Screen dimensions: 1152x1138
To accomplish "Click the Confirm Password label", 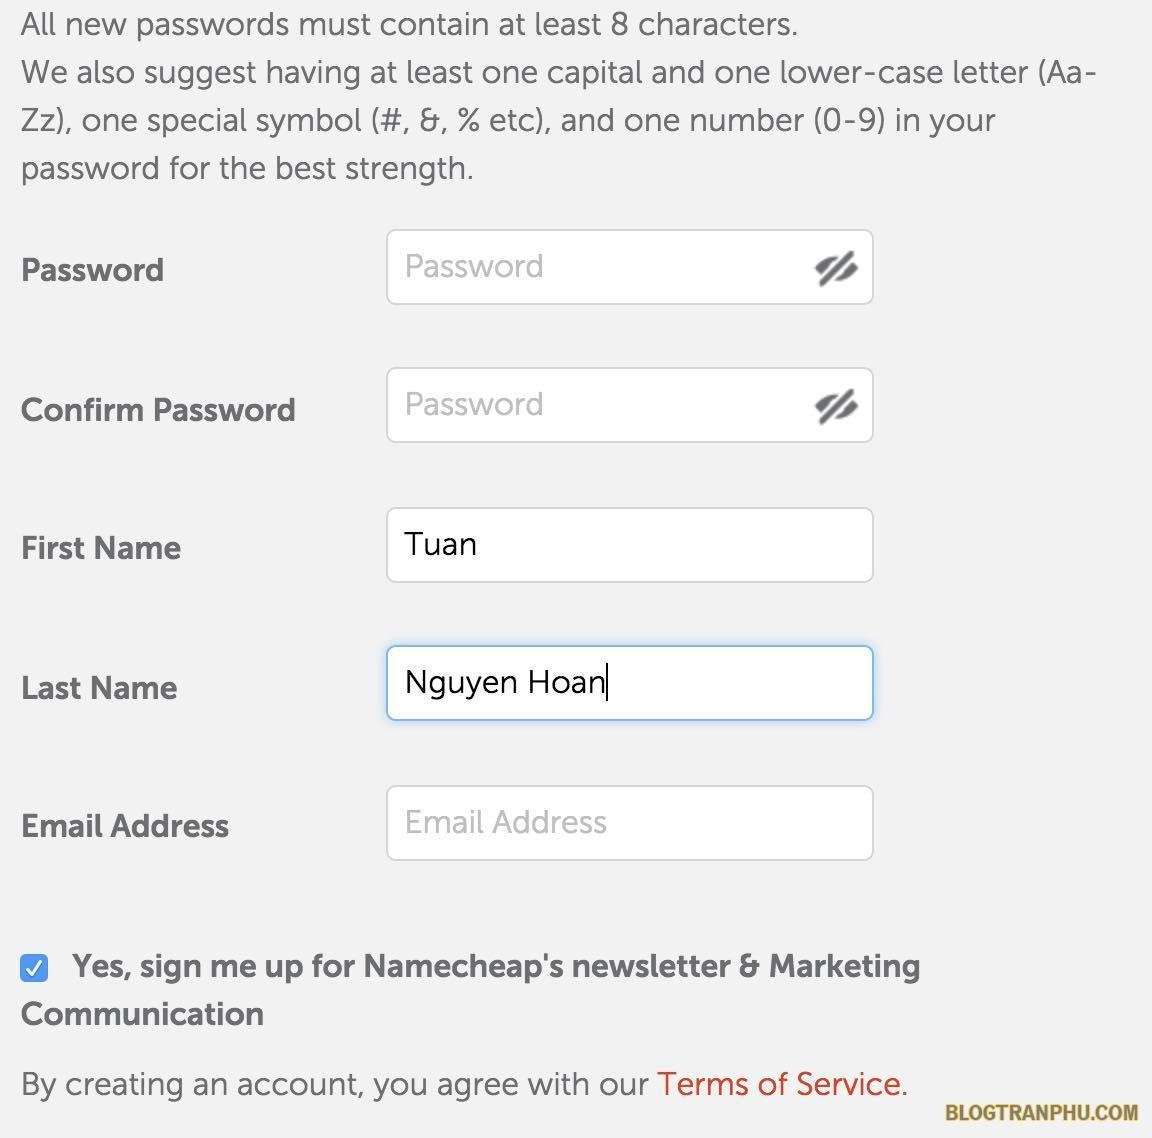I will coord(158,410).
